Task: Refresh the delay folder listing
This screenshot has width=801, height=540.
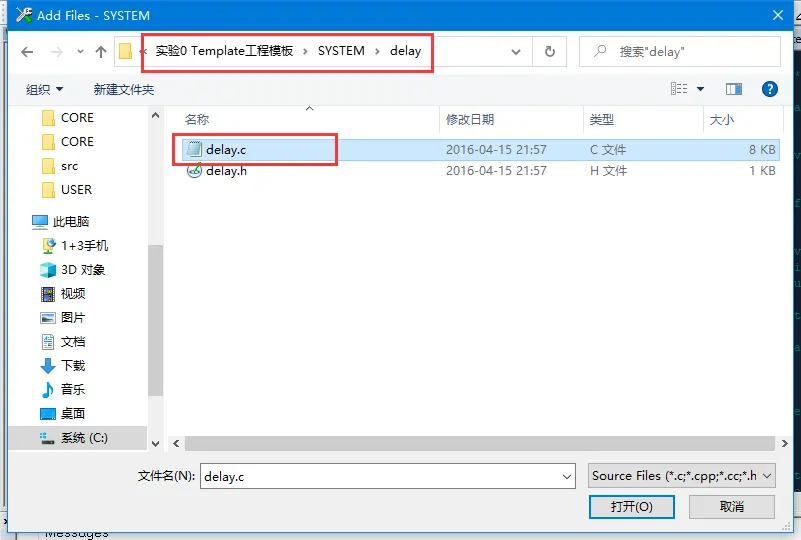Action: pos(550,52)
